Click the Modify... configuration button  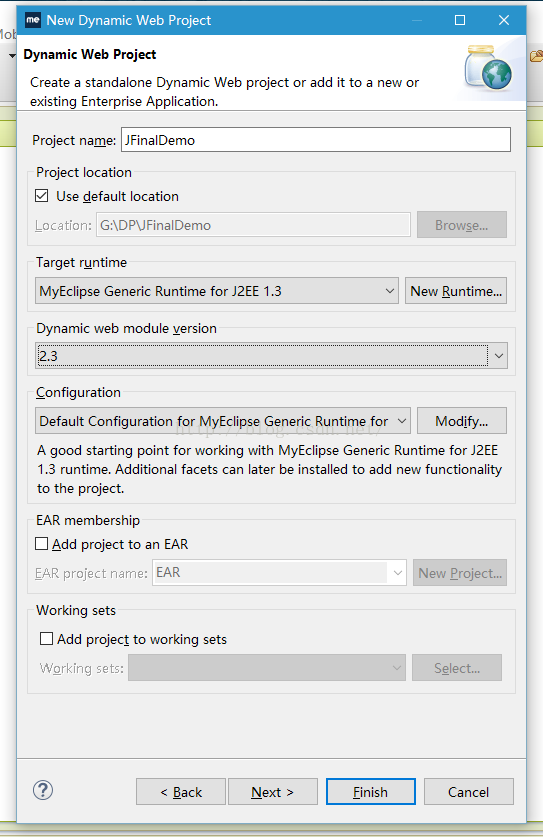coord(462,421)
